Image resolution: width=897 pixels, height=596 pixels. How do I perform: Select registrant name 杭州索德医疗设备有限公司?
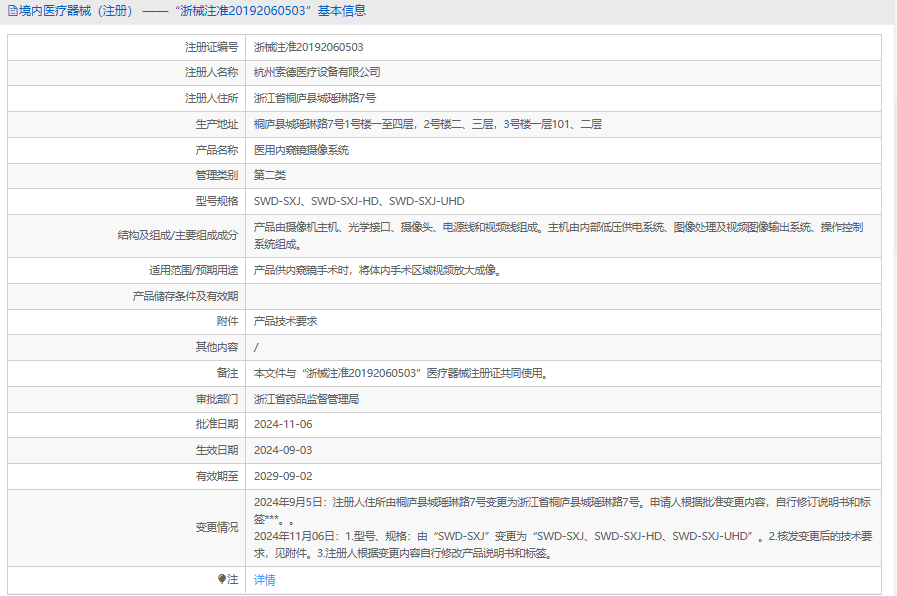tap(317, 73)
